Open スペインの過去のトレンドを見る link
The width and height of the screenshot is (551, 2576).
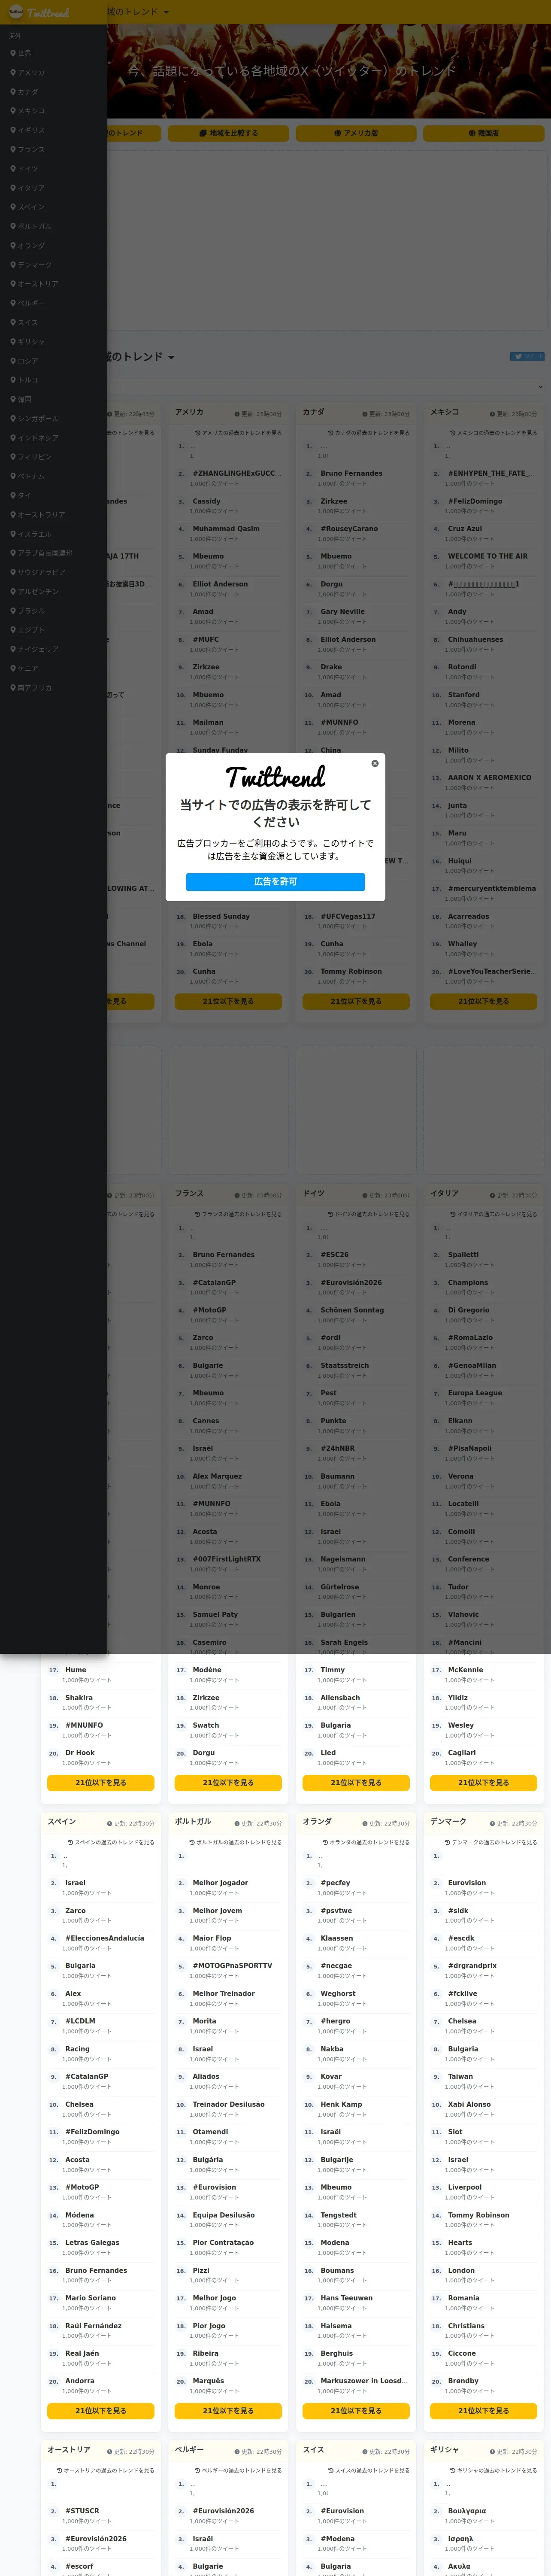pos(111,1842)
